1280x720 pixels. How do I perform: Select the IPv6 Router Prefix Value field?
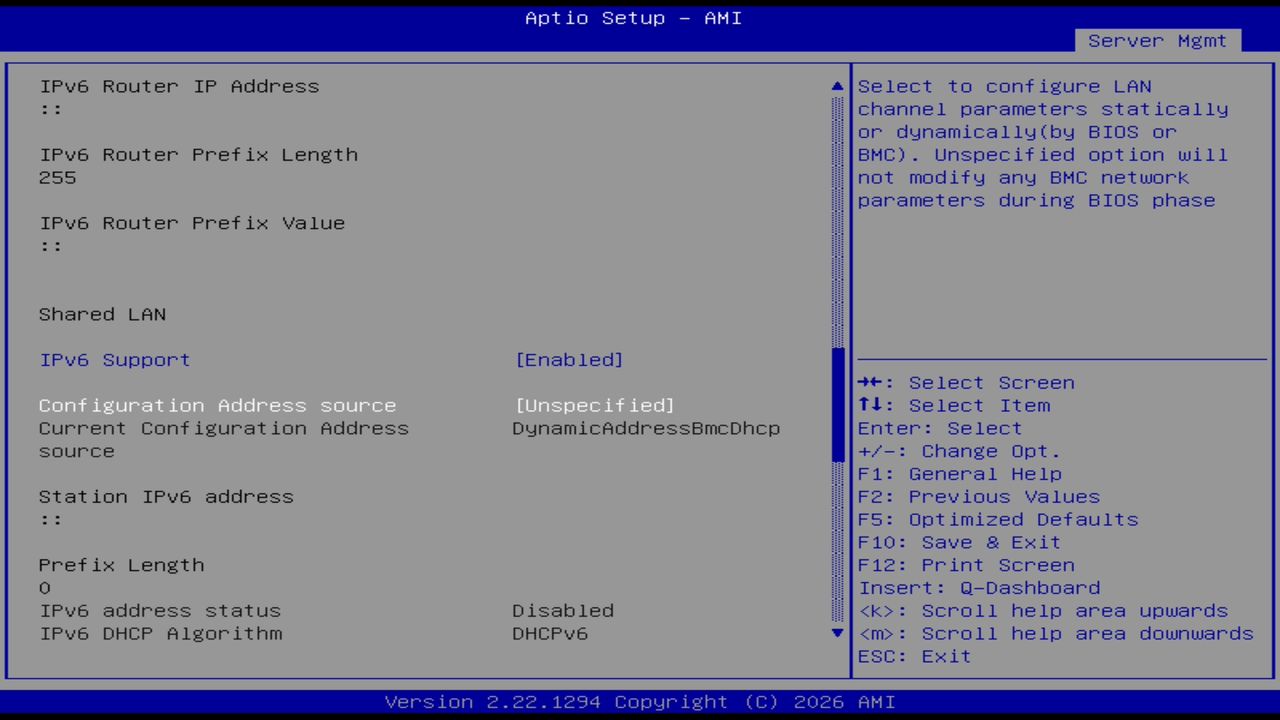pyautogui.click(x=191, y=222)
